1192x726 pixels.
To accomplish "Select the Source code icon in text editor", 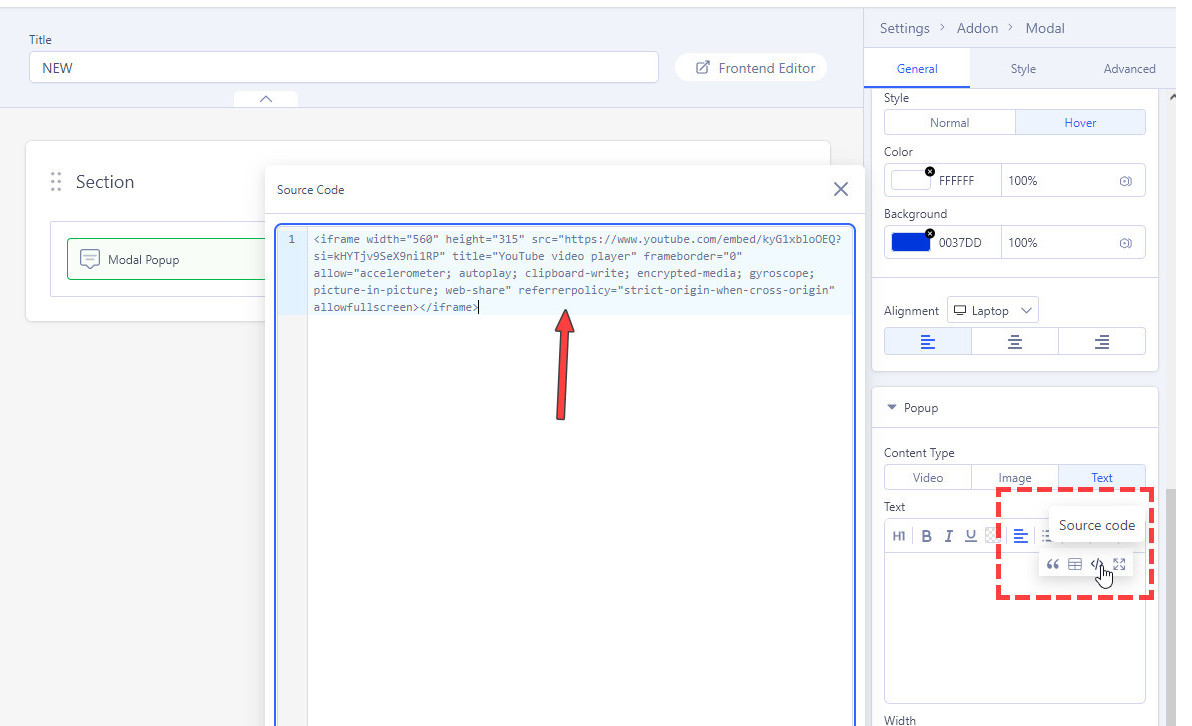I will tap(1097, 564).
